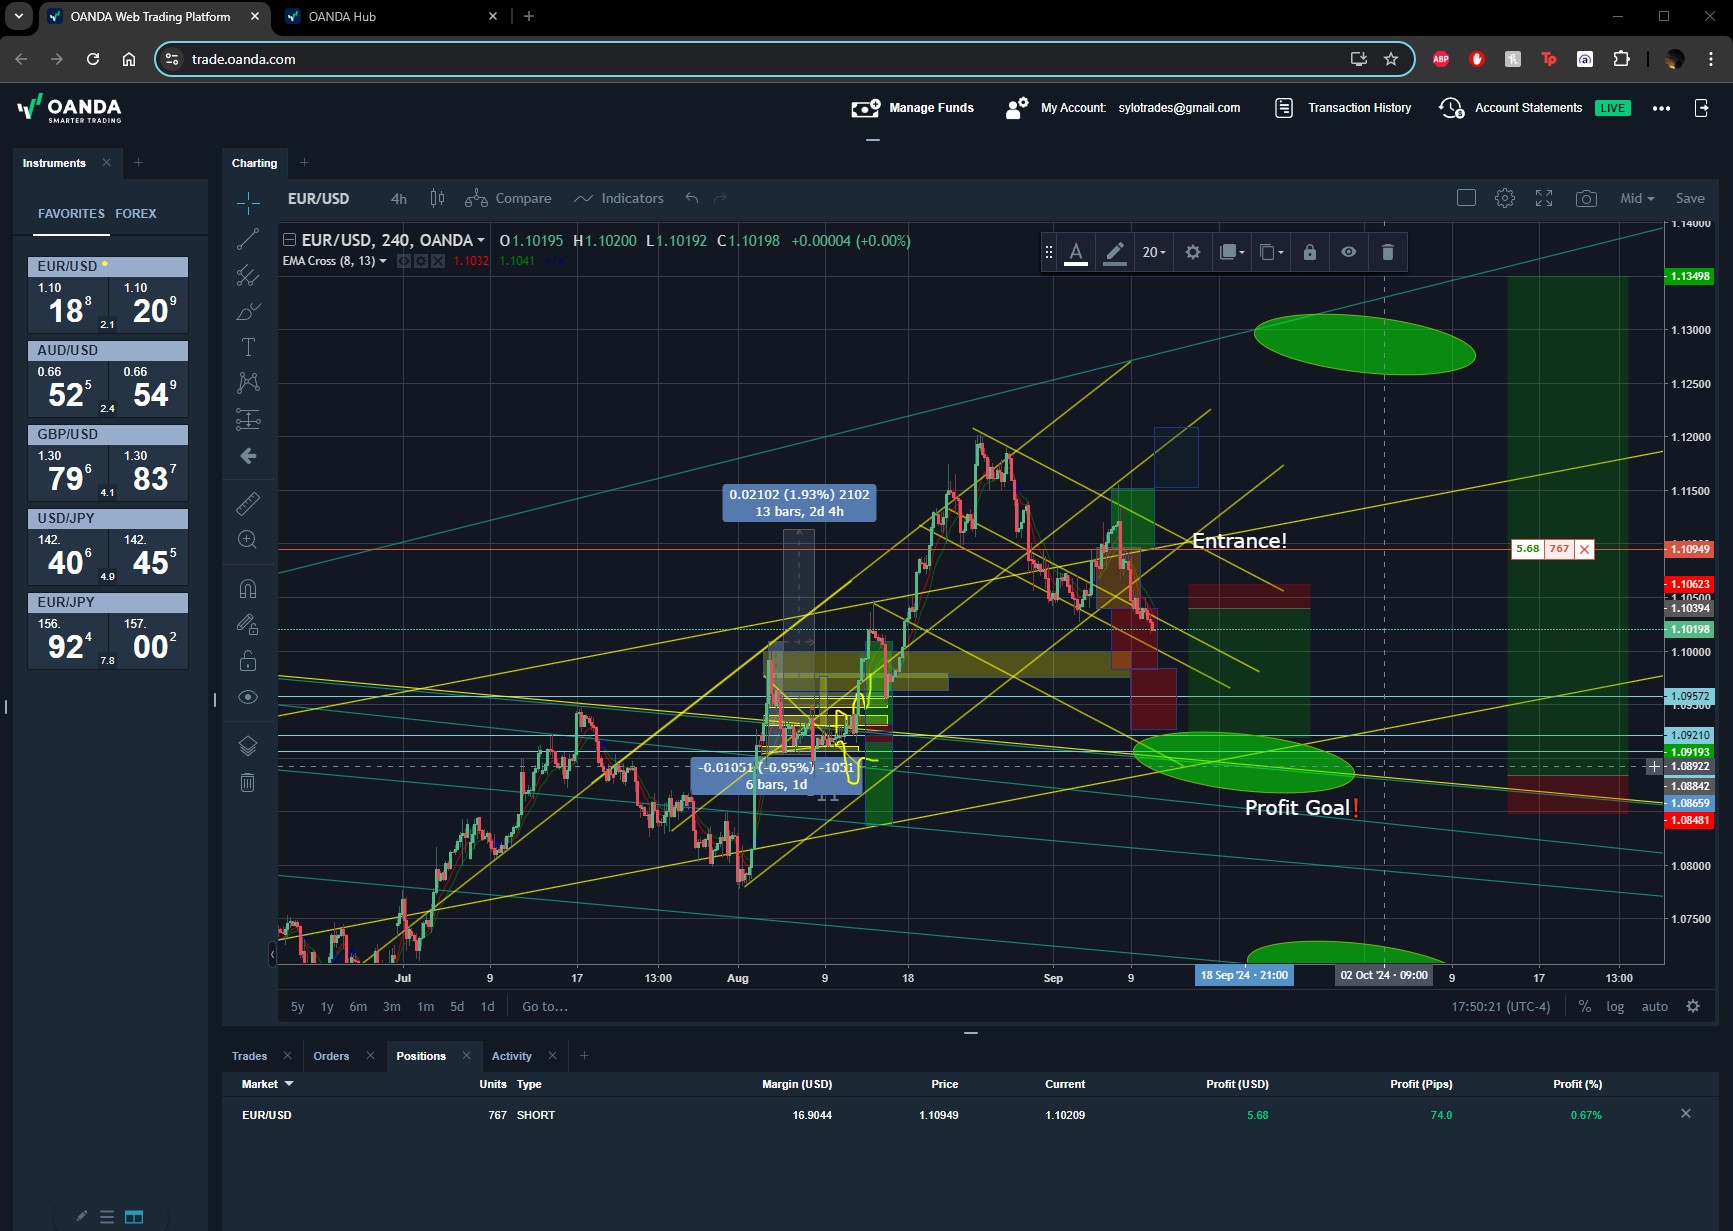The image size is (1733, 1231).
Task: Open Transaction History
Action: coord(1343,108)
